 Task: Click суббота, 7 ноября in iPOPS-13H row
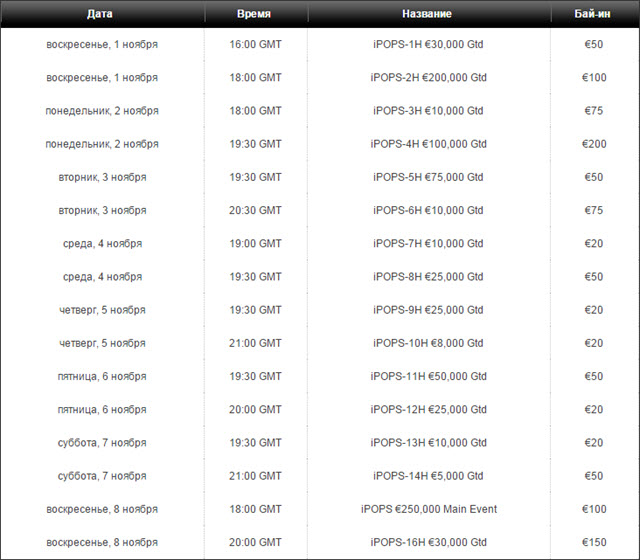coord(102,443)
